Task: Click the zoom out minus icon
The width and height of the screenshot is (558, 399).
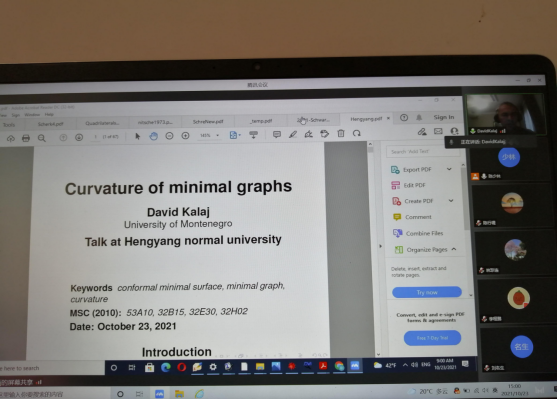Action: point(169,136)
